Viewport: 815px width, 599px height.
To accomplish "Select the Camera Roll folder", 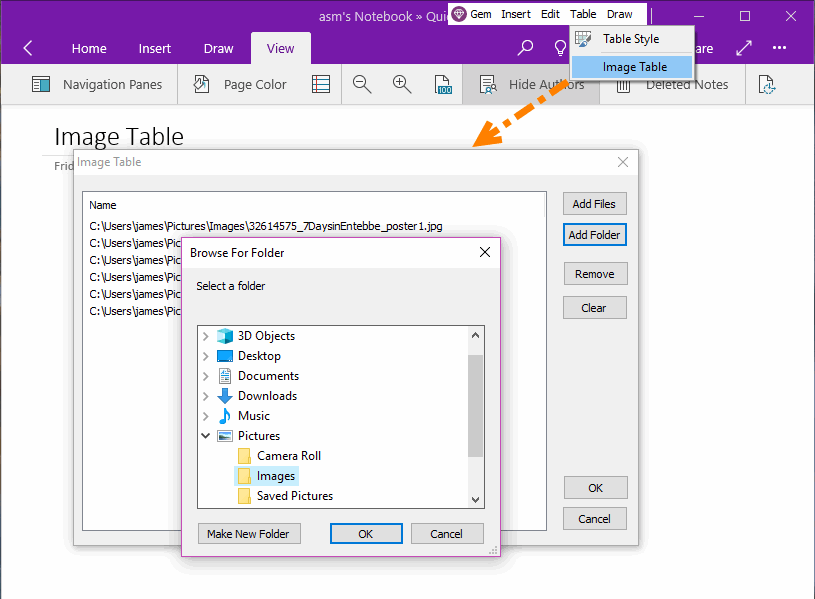I will point(288,456).
